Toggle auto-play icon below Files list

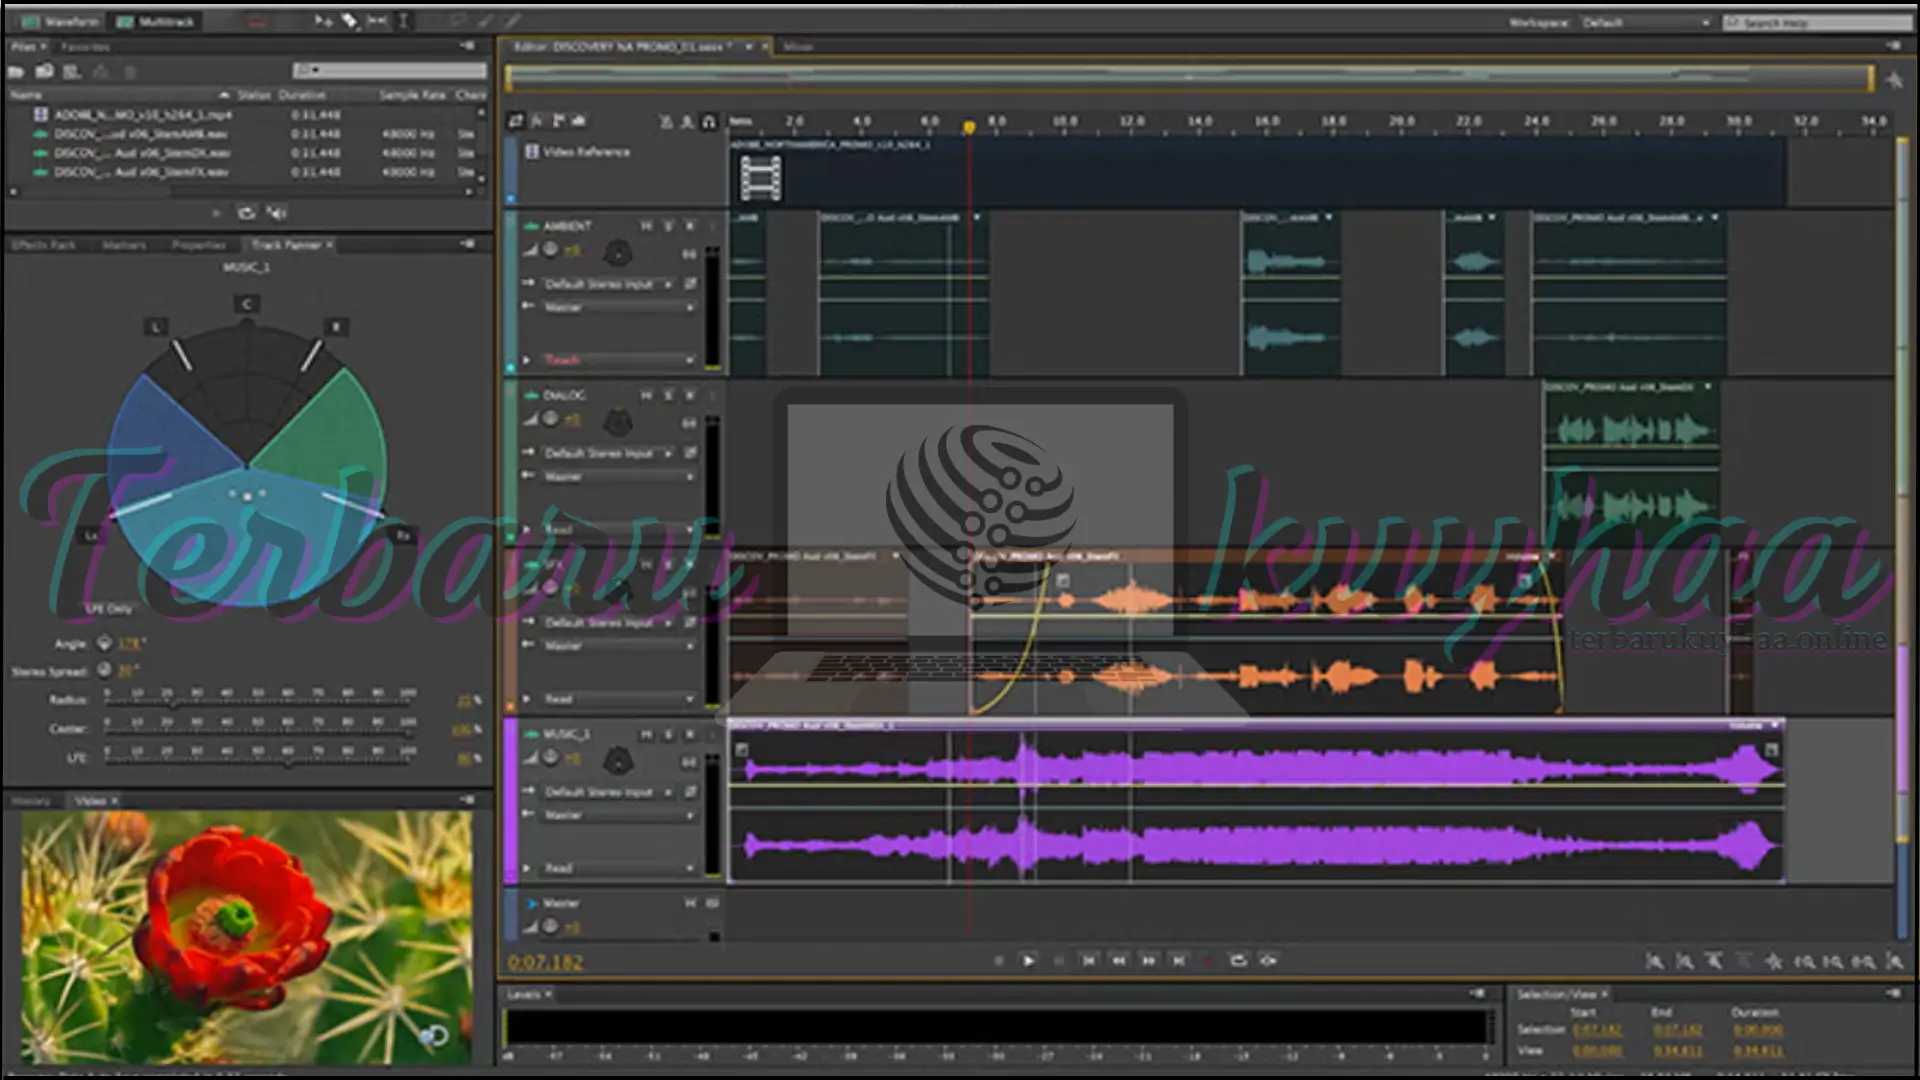pos(277,212)
